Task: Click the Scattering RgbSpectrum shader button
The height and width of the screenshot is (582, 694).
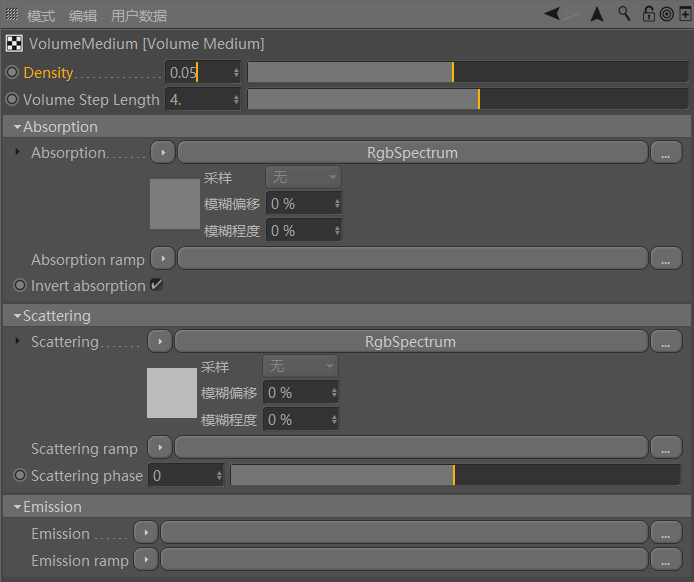Action: tap(410, 342)
